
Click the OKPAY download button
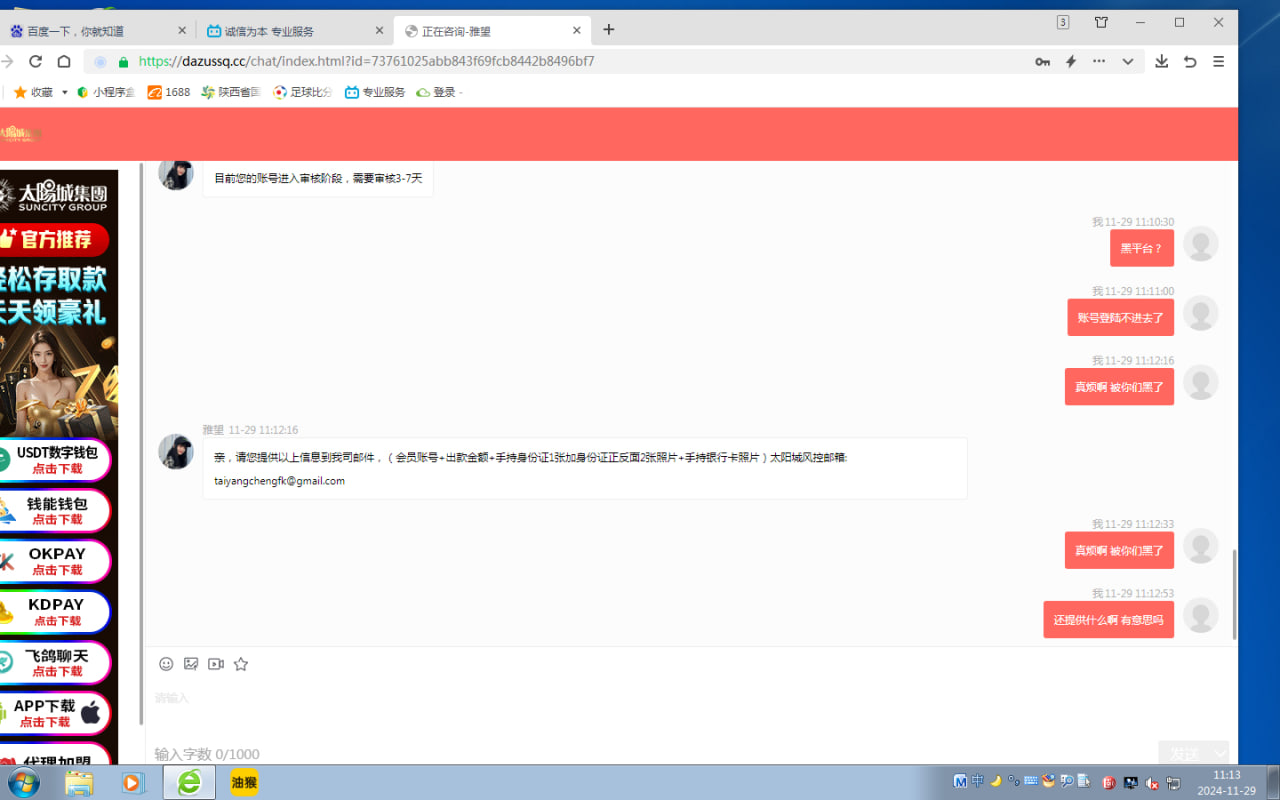click(55, 561)
